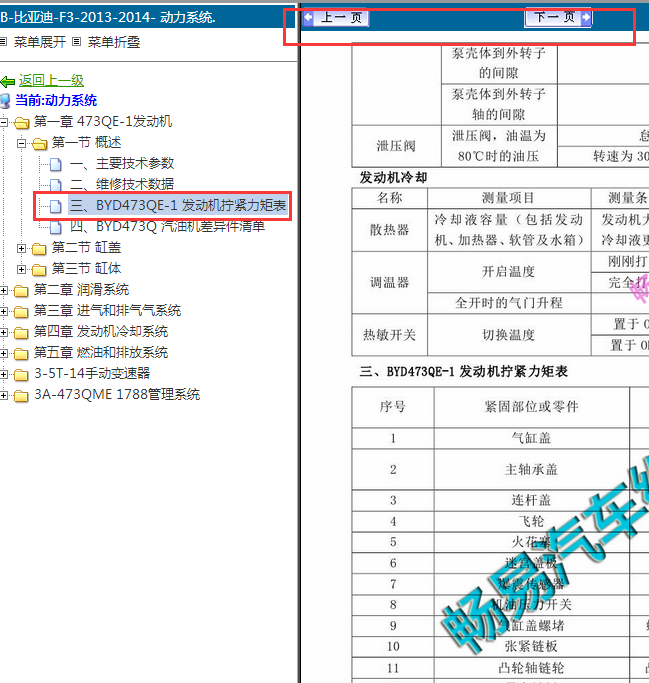Click folder icon of 第三节 缸体
The image size is (649, 683).
click(x=39, y=270)
